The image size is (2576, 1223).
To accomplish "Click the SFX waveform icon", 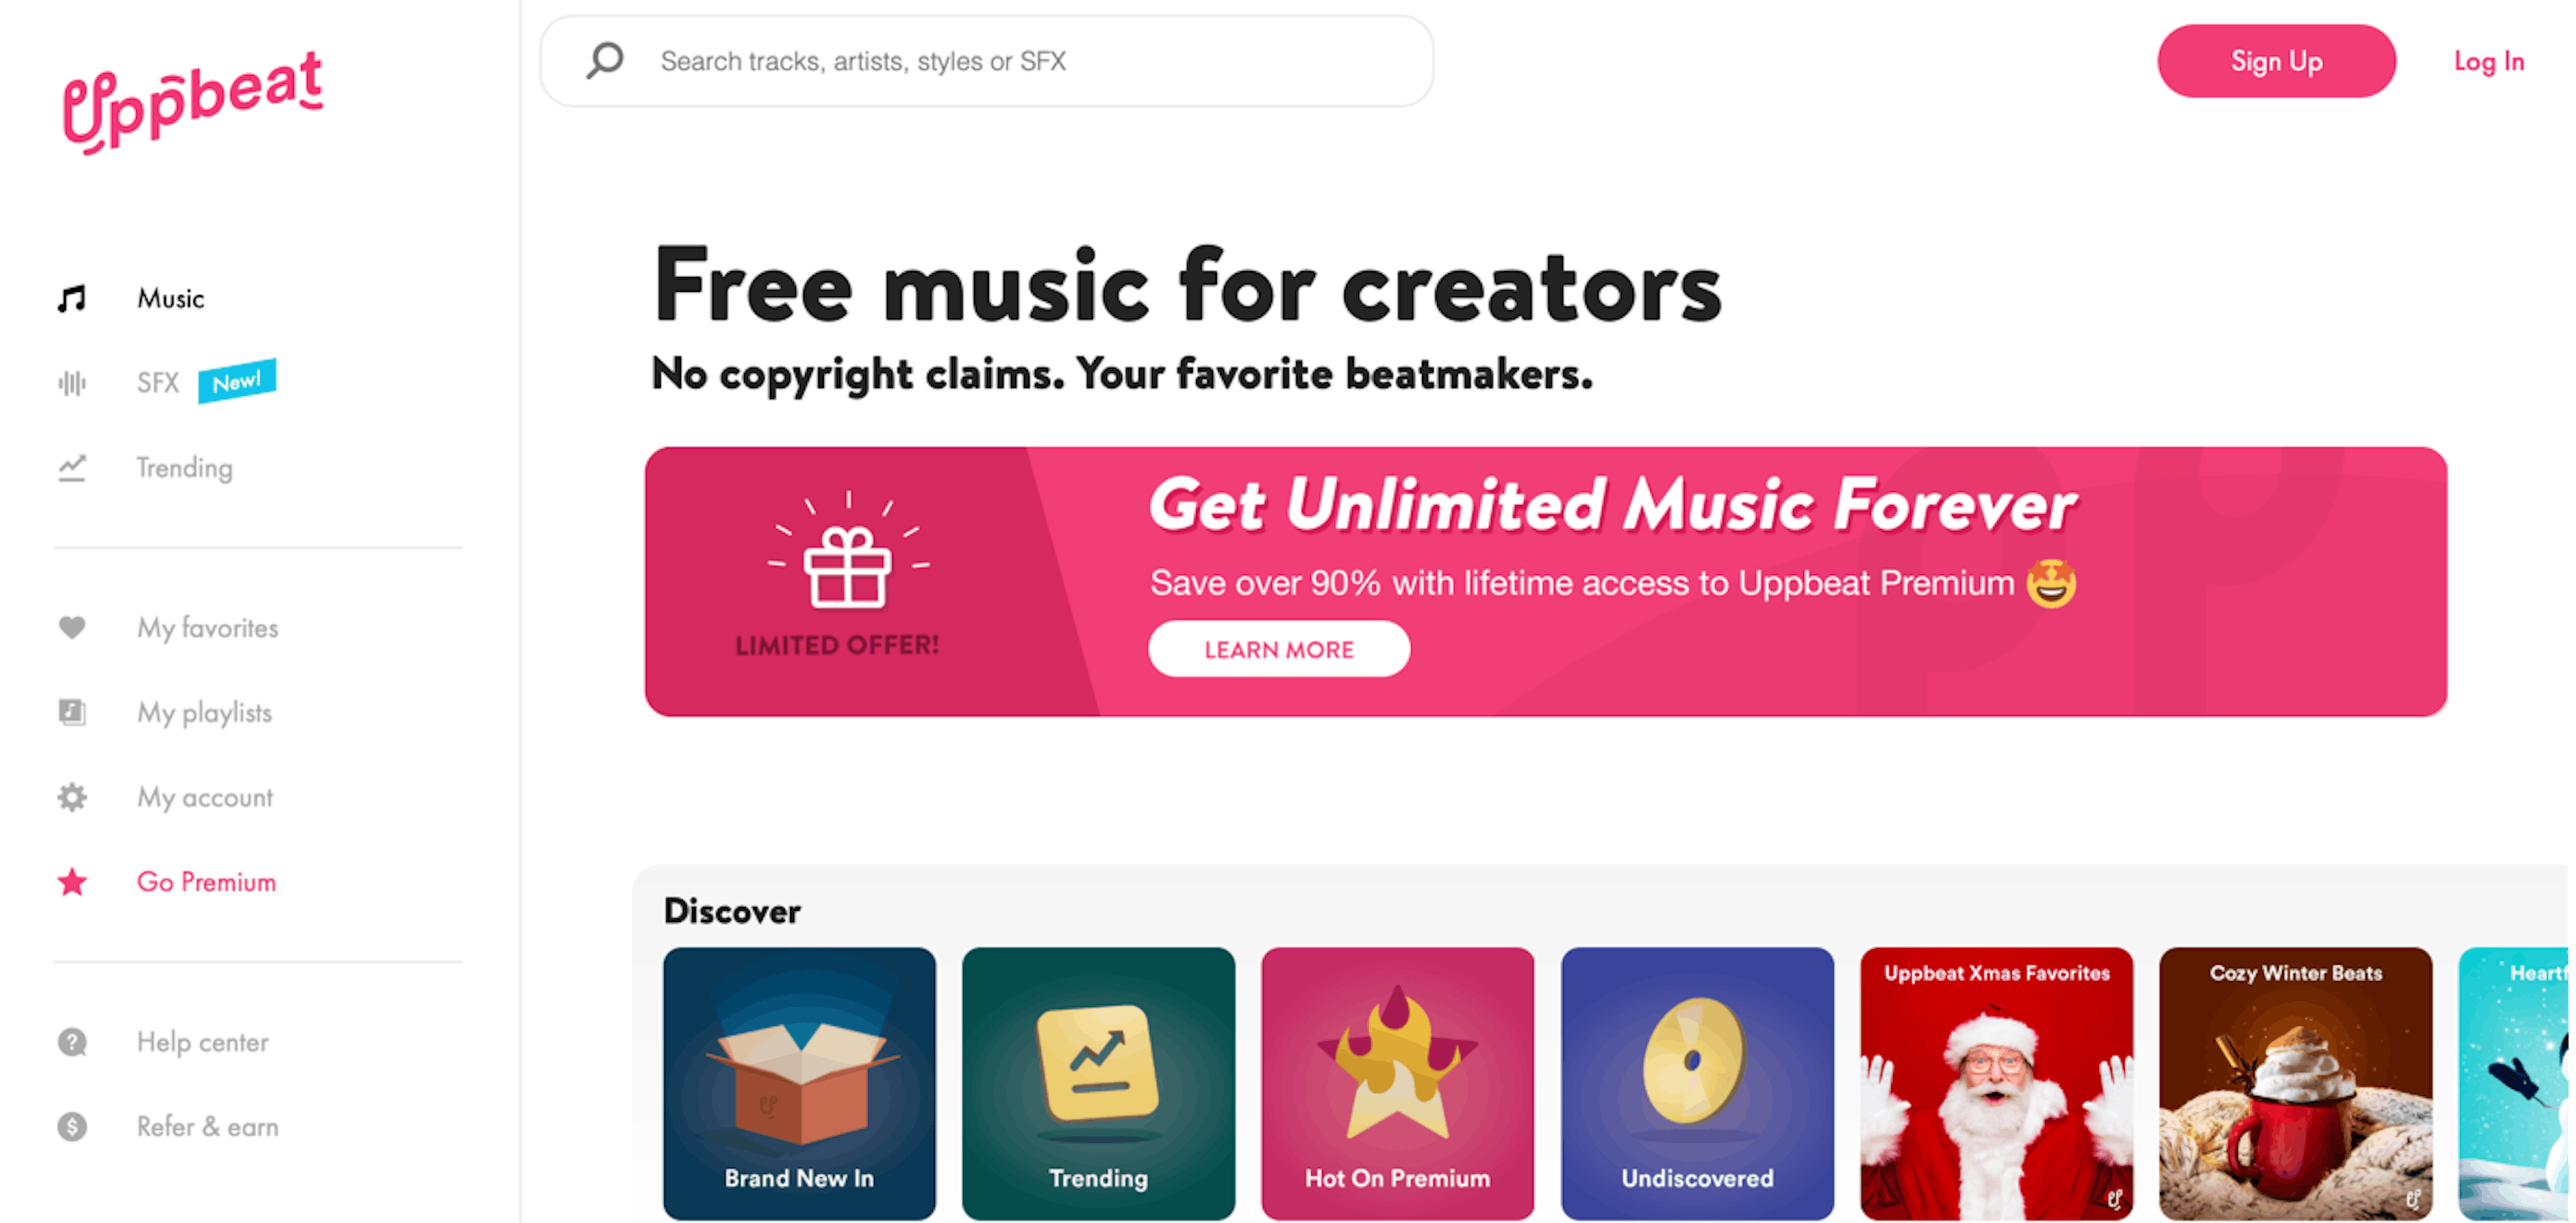I will 72,383.
